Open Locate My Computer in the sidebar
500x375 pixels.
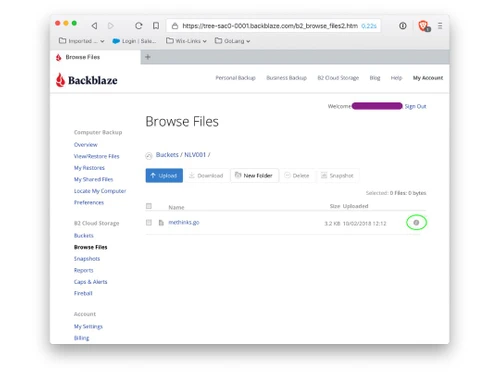[x=100, y=191]
